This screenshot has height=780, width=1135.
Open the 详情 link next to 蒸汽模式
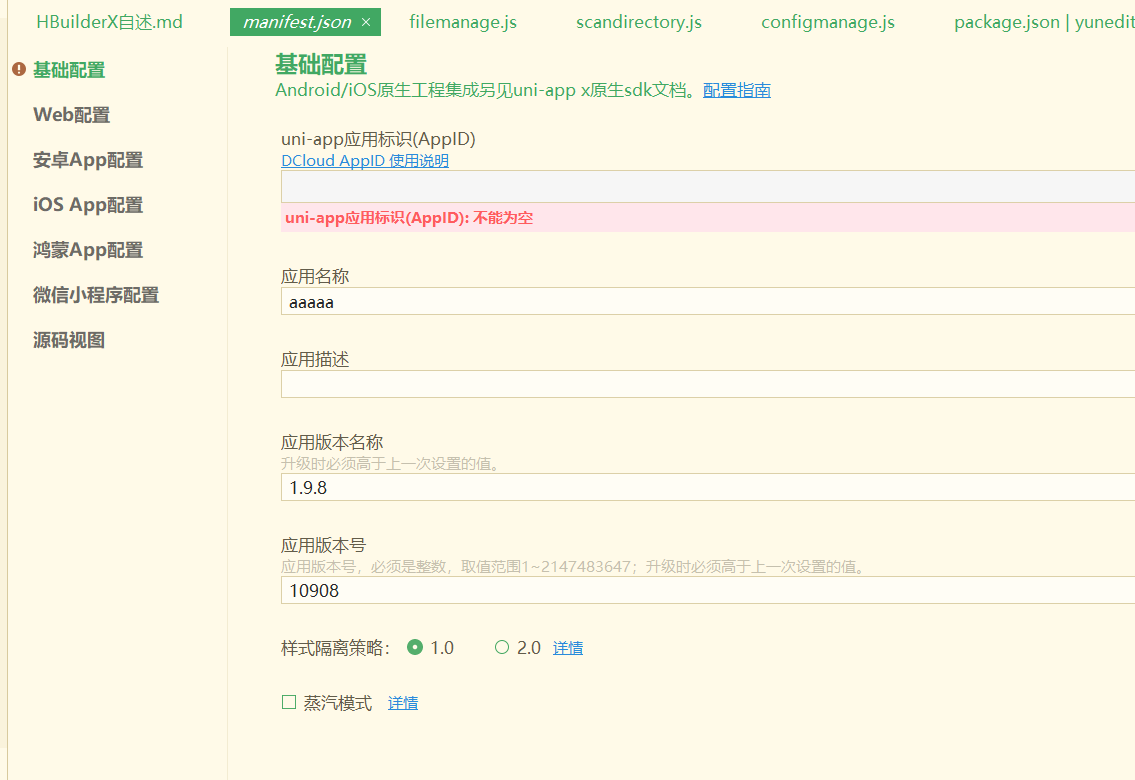(x=402, y=703)
